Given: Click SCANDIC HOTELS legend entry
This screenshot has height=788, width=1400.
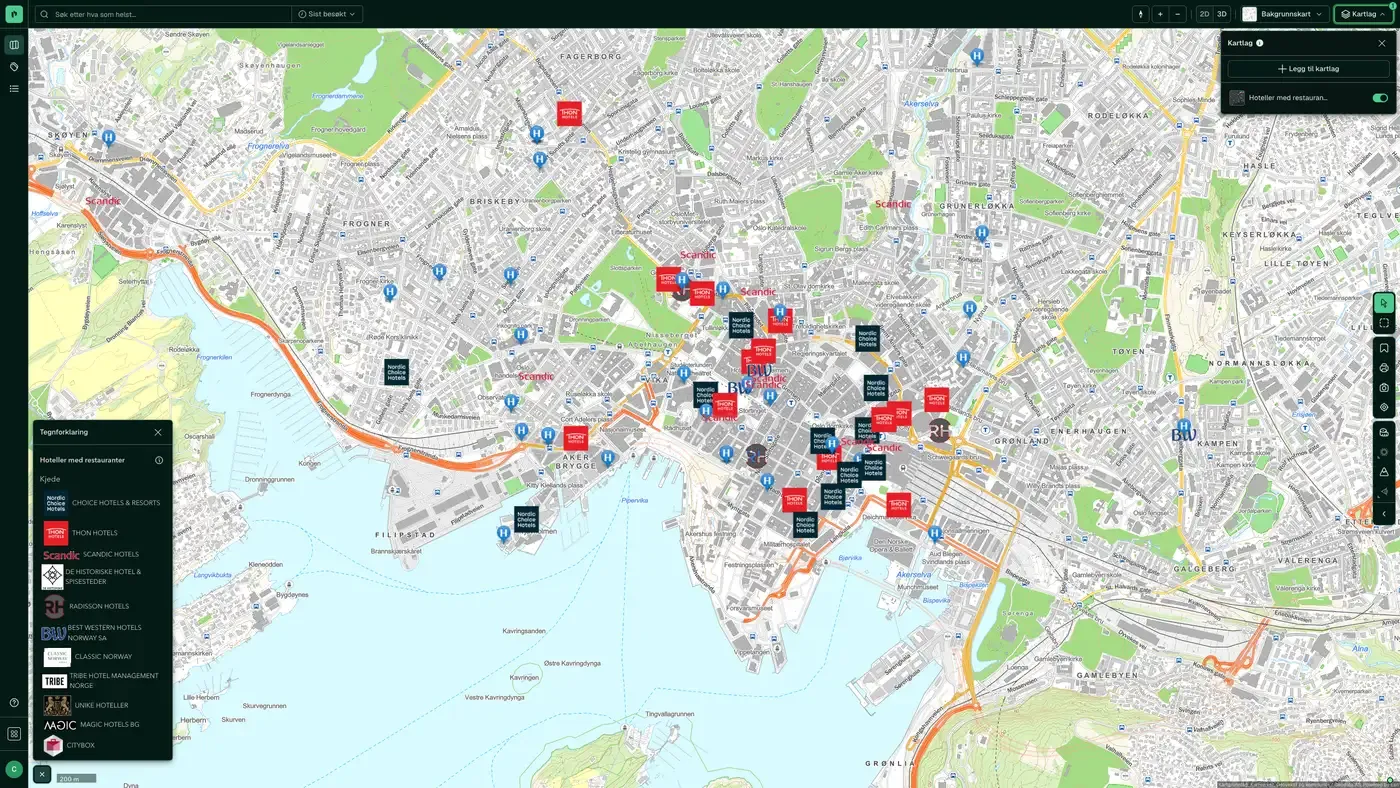Looking at the screenshot, I should [x=91, y=554].
